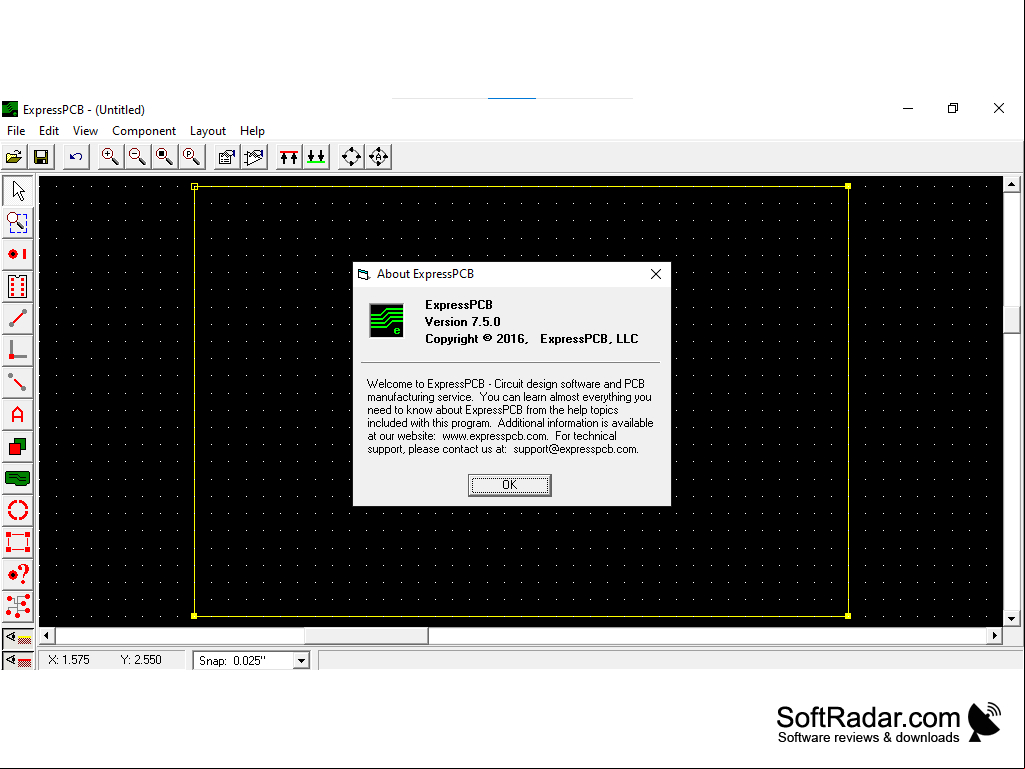Click the horizontal scrollbar thumb

coord(366,635)
